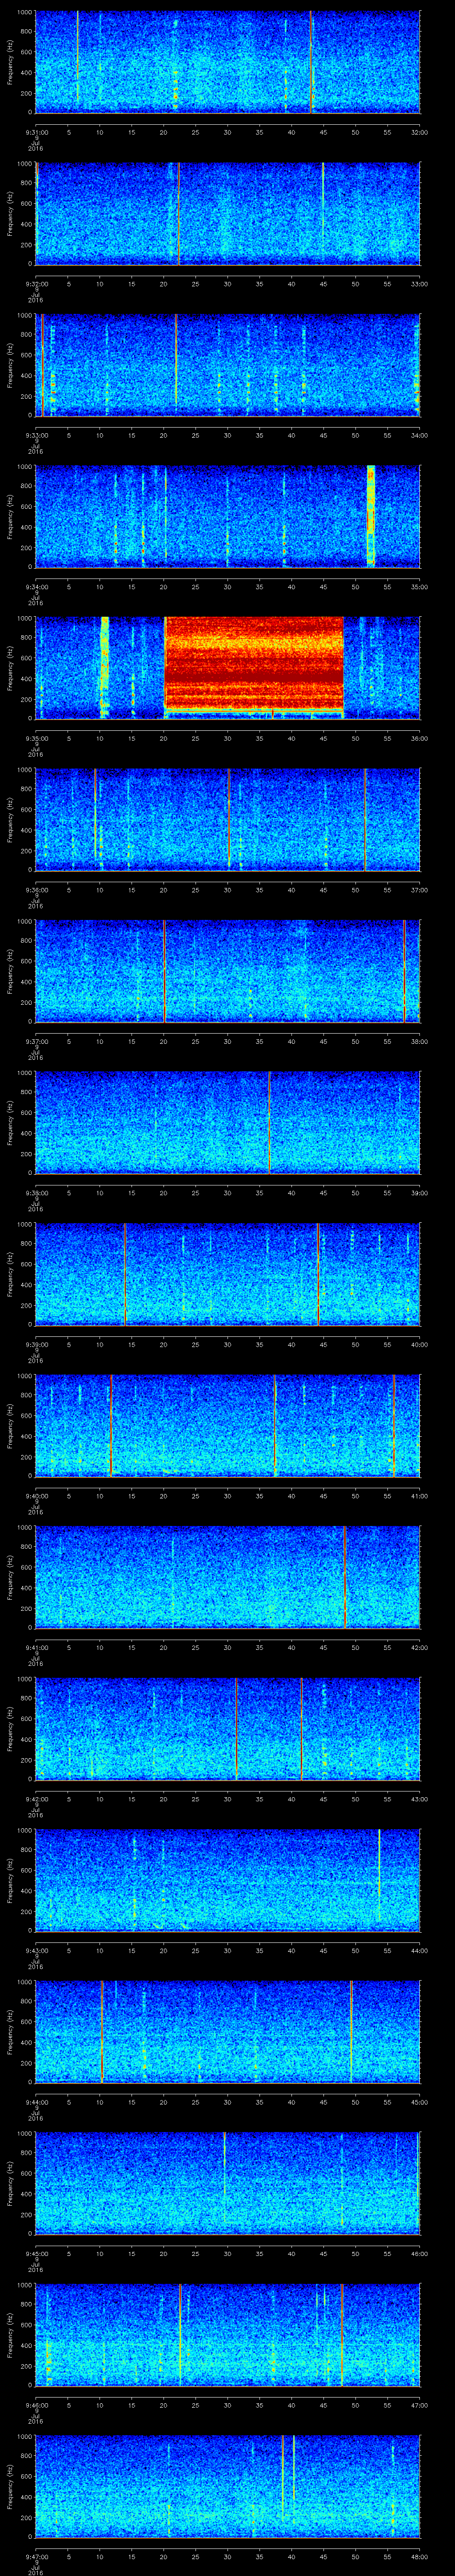Click the 9:39:00 time axis label
This screenshot has height=2576, width=455.
tap(36, 1345)
